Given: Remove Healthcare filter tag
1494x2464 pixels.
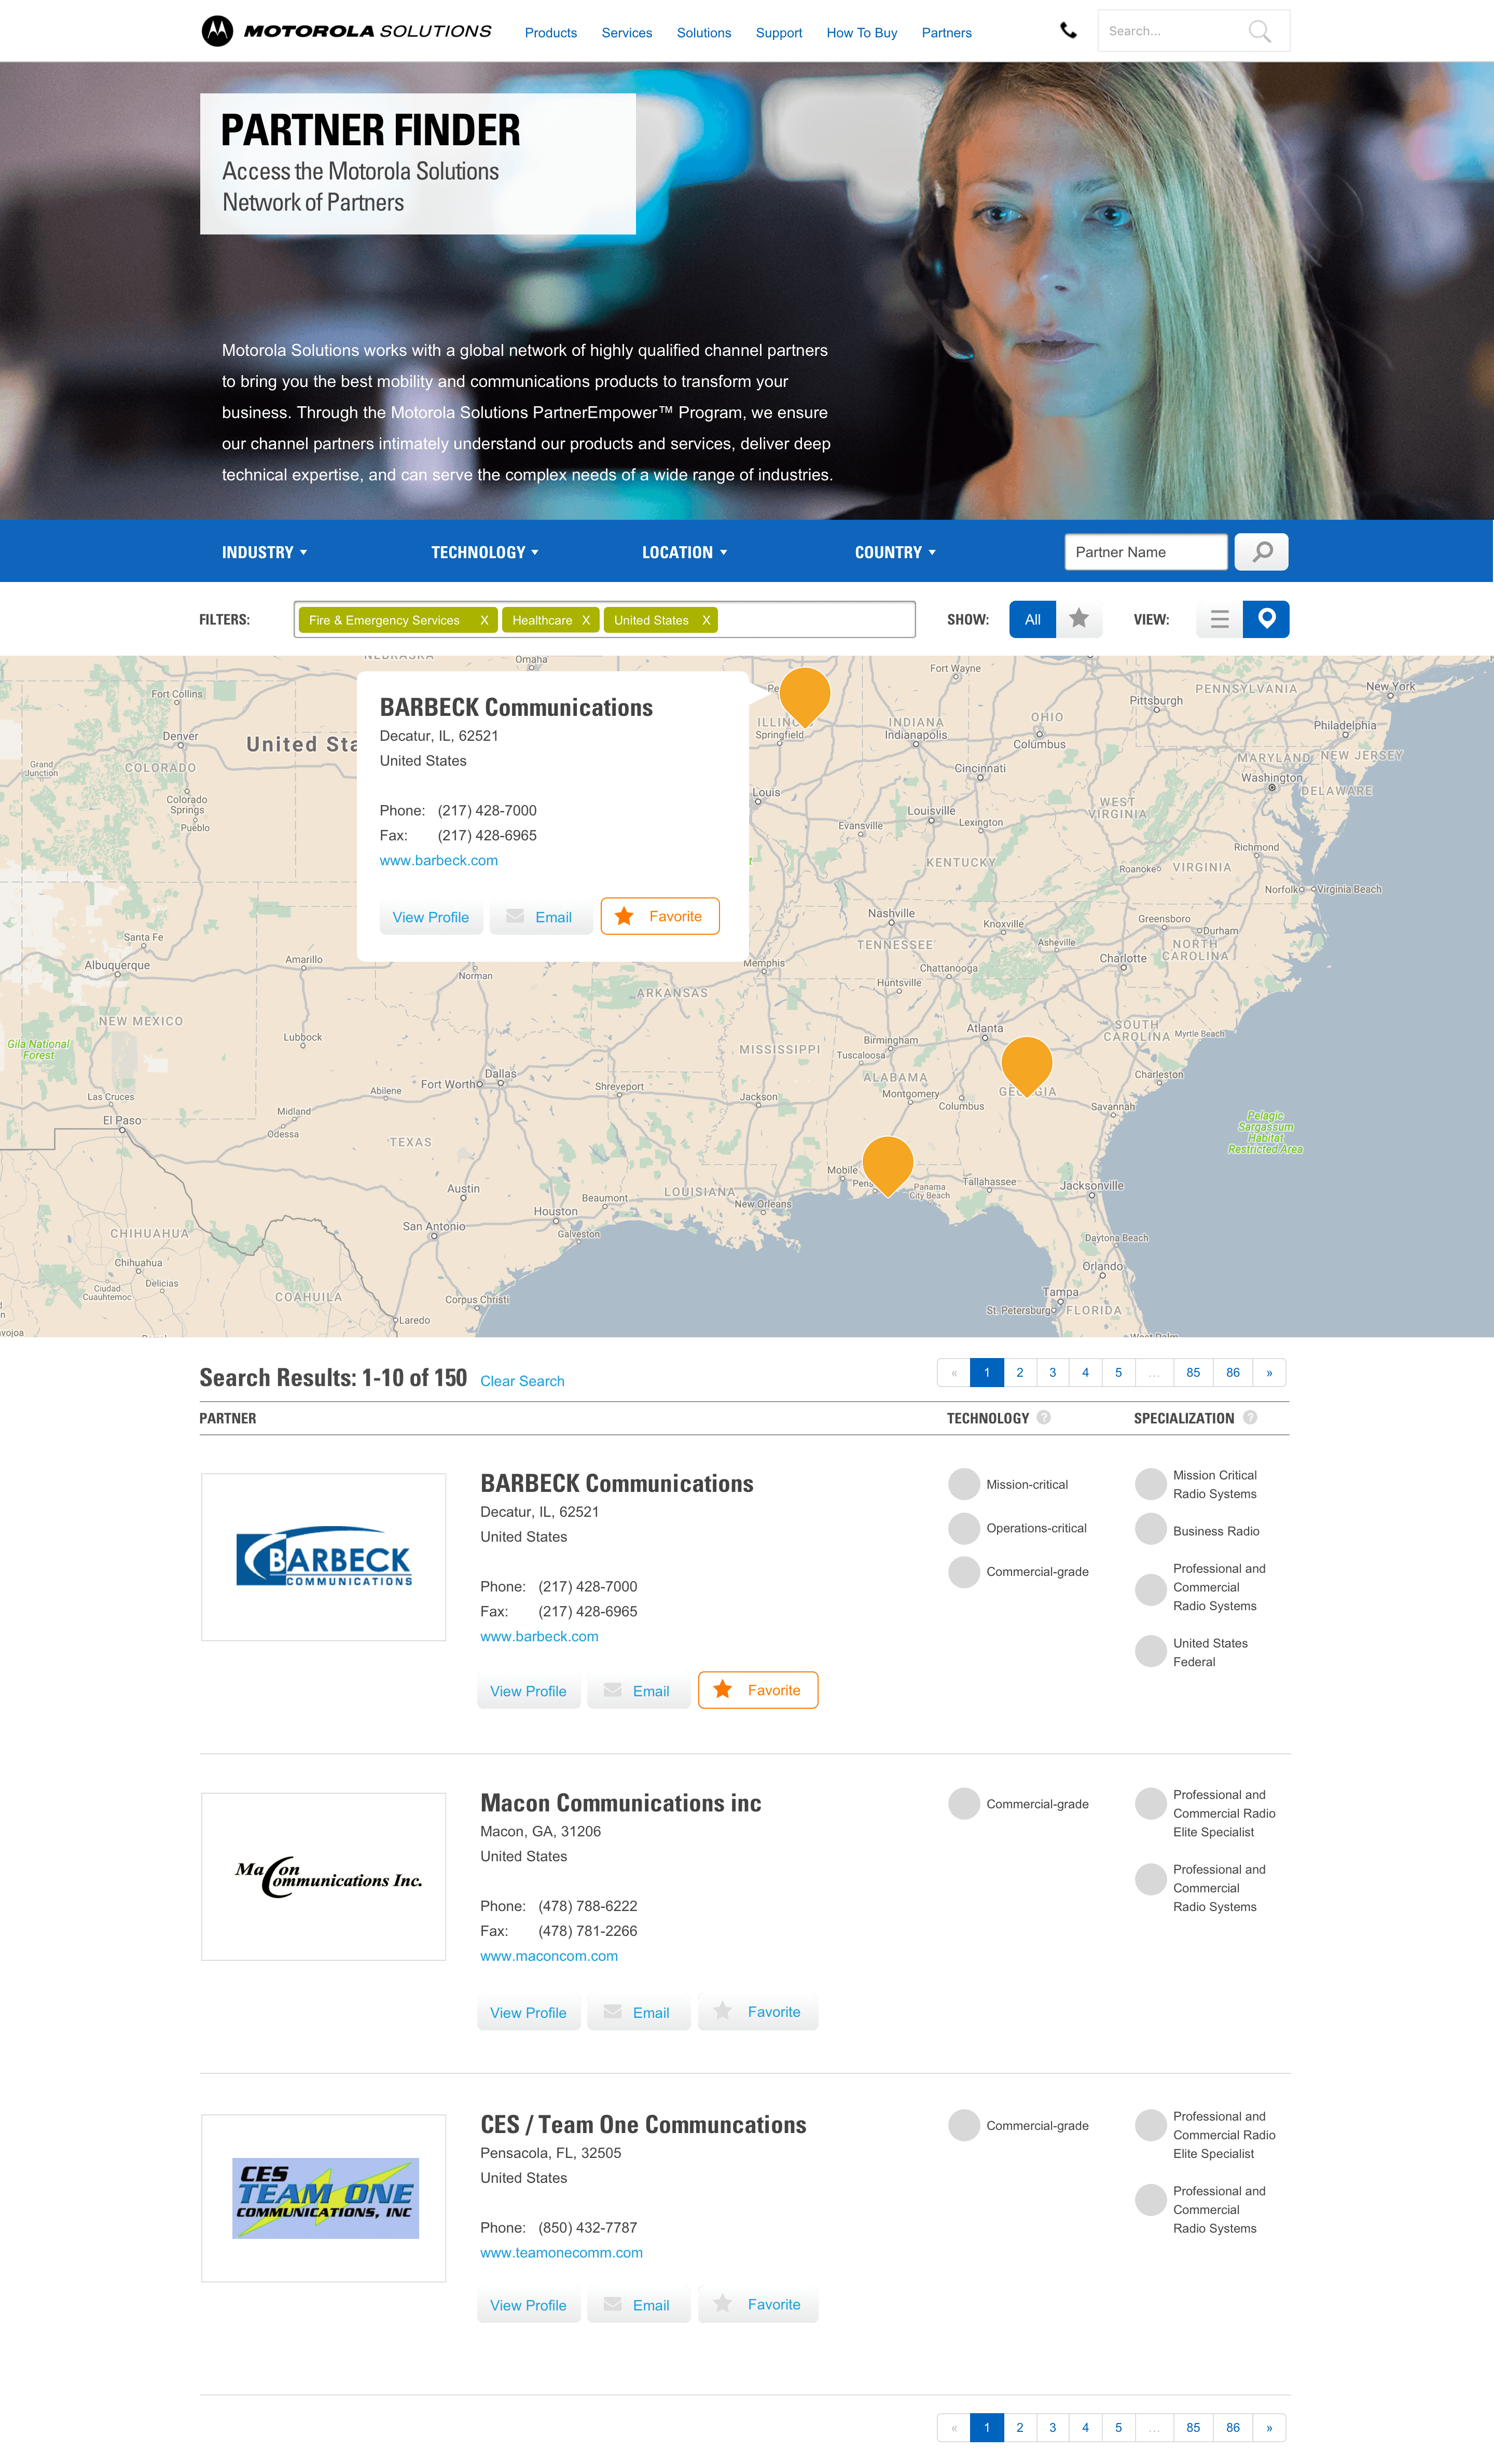Looking at the screenshot, I should click(586, 620).
